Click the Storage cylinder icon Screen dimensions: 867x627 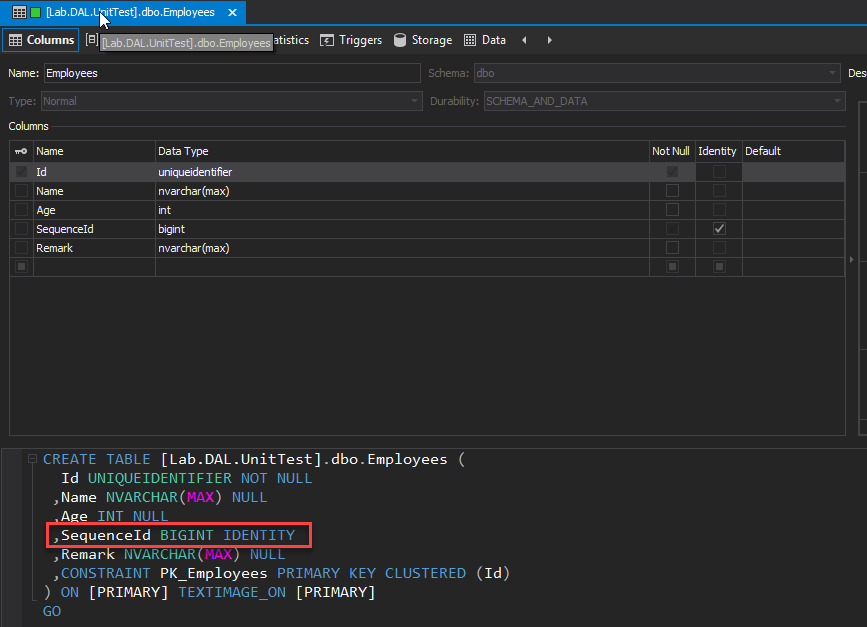click(x=400, y=40)
